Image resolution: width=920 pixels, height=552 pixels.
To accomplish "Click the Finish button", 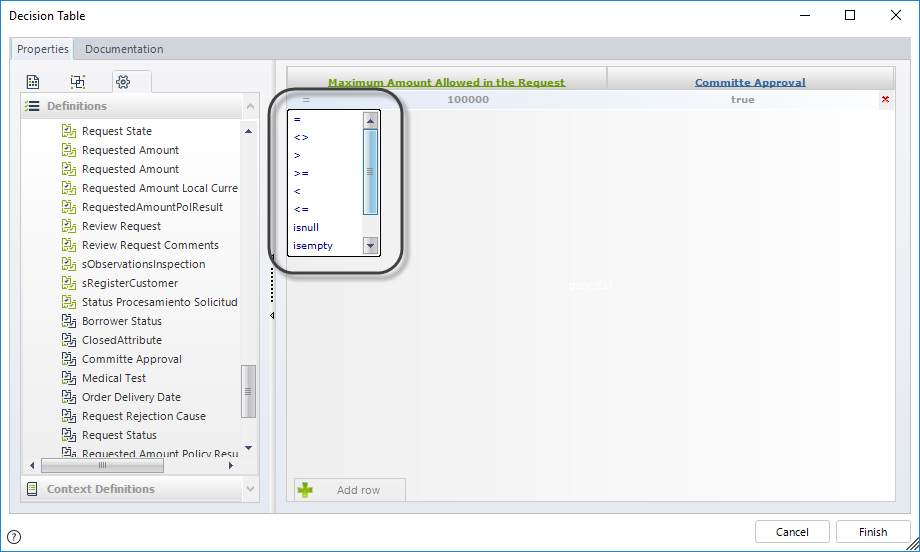I will click(x=872, y=532).
